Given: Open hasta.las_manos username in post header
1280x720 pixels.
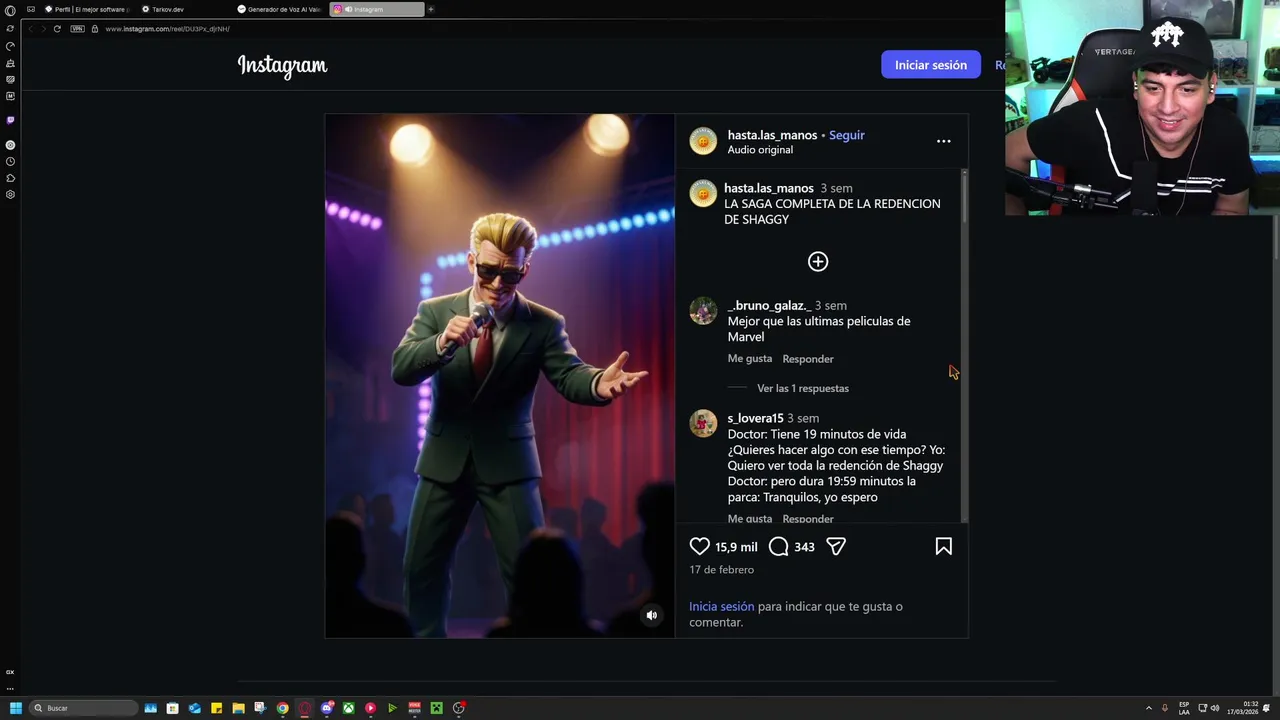Looking at the screenshot, I should click(x=772, y=135).
